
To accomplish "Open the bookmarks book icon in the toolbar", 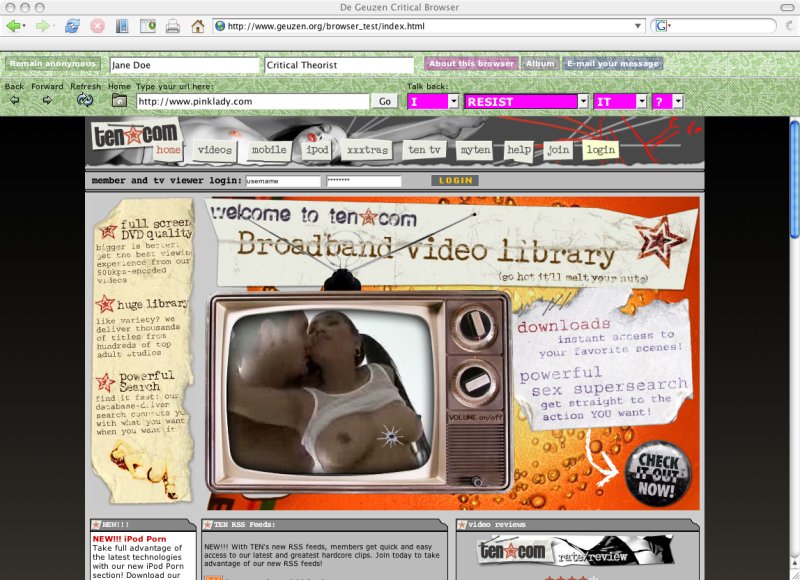I will (122, 26).
